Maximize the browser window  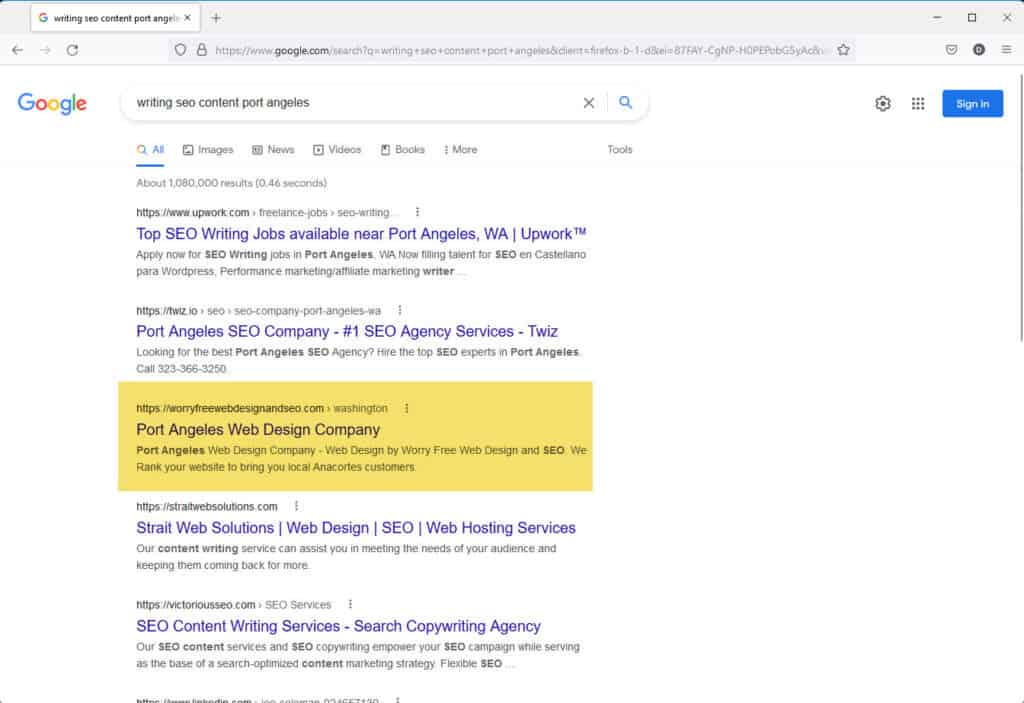[x=972, y=18]
